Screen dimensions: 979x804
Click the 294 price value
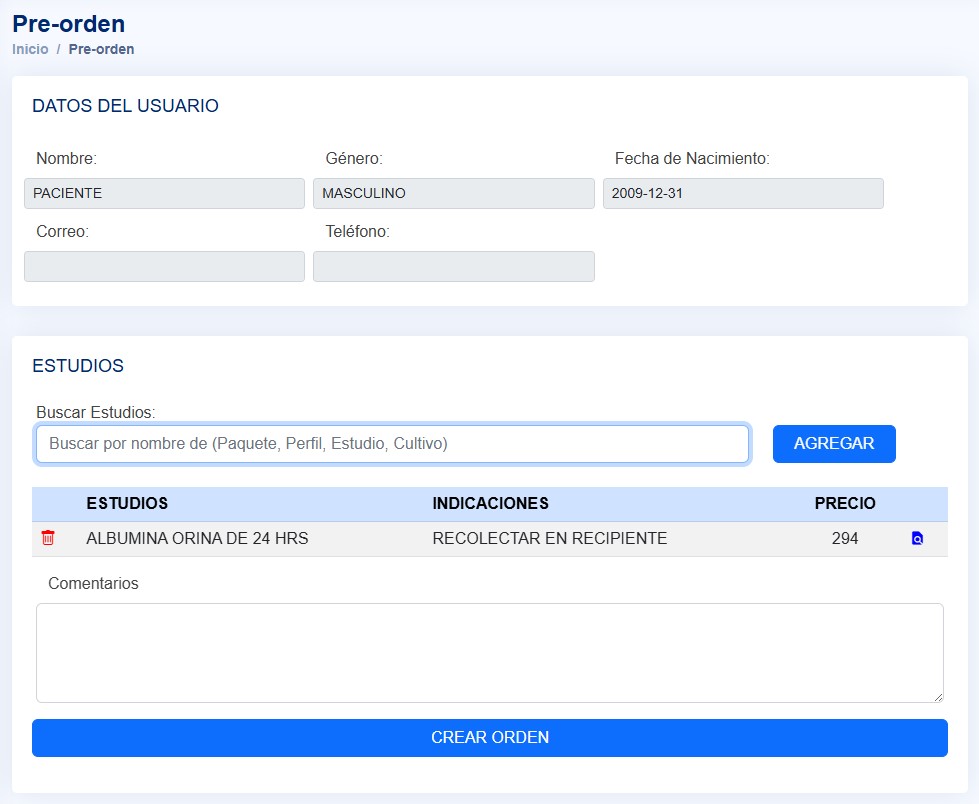pos(844,538)
